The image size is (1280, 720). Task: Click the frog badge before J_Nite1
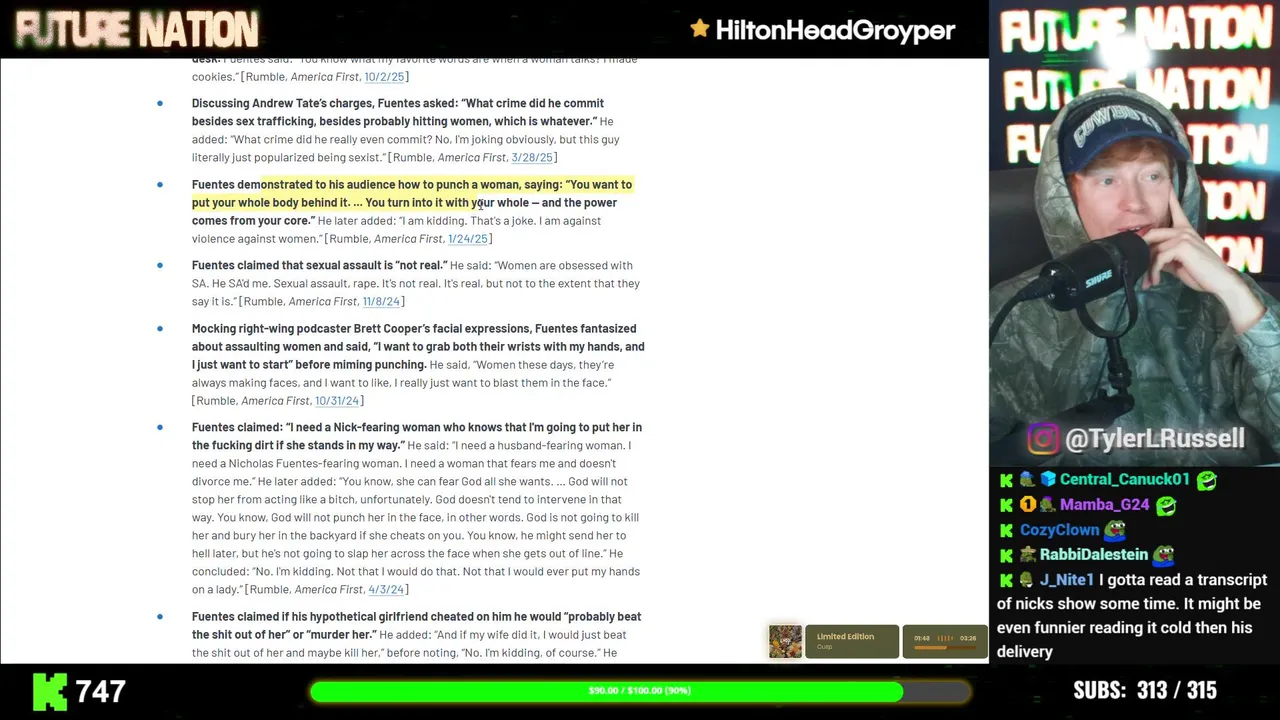pos(1028,580)
